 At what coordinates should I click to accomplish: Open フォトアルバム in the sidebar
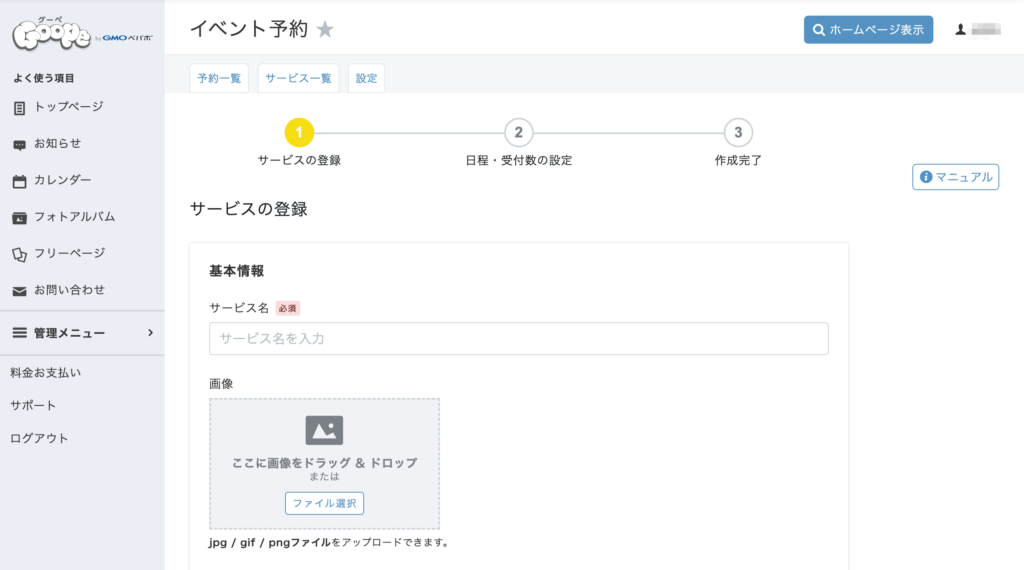74,216
